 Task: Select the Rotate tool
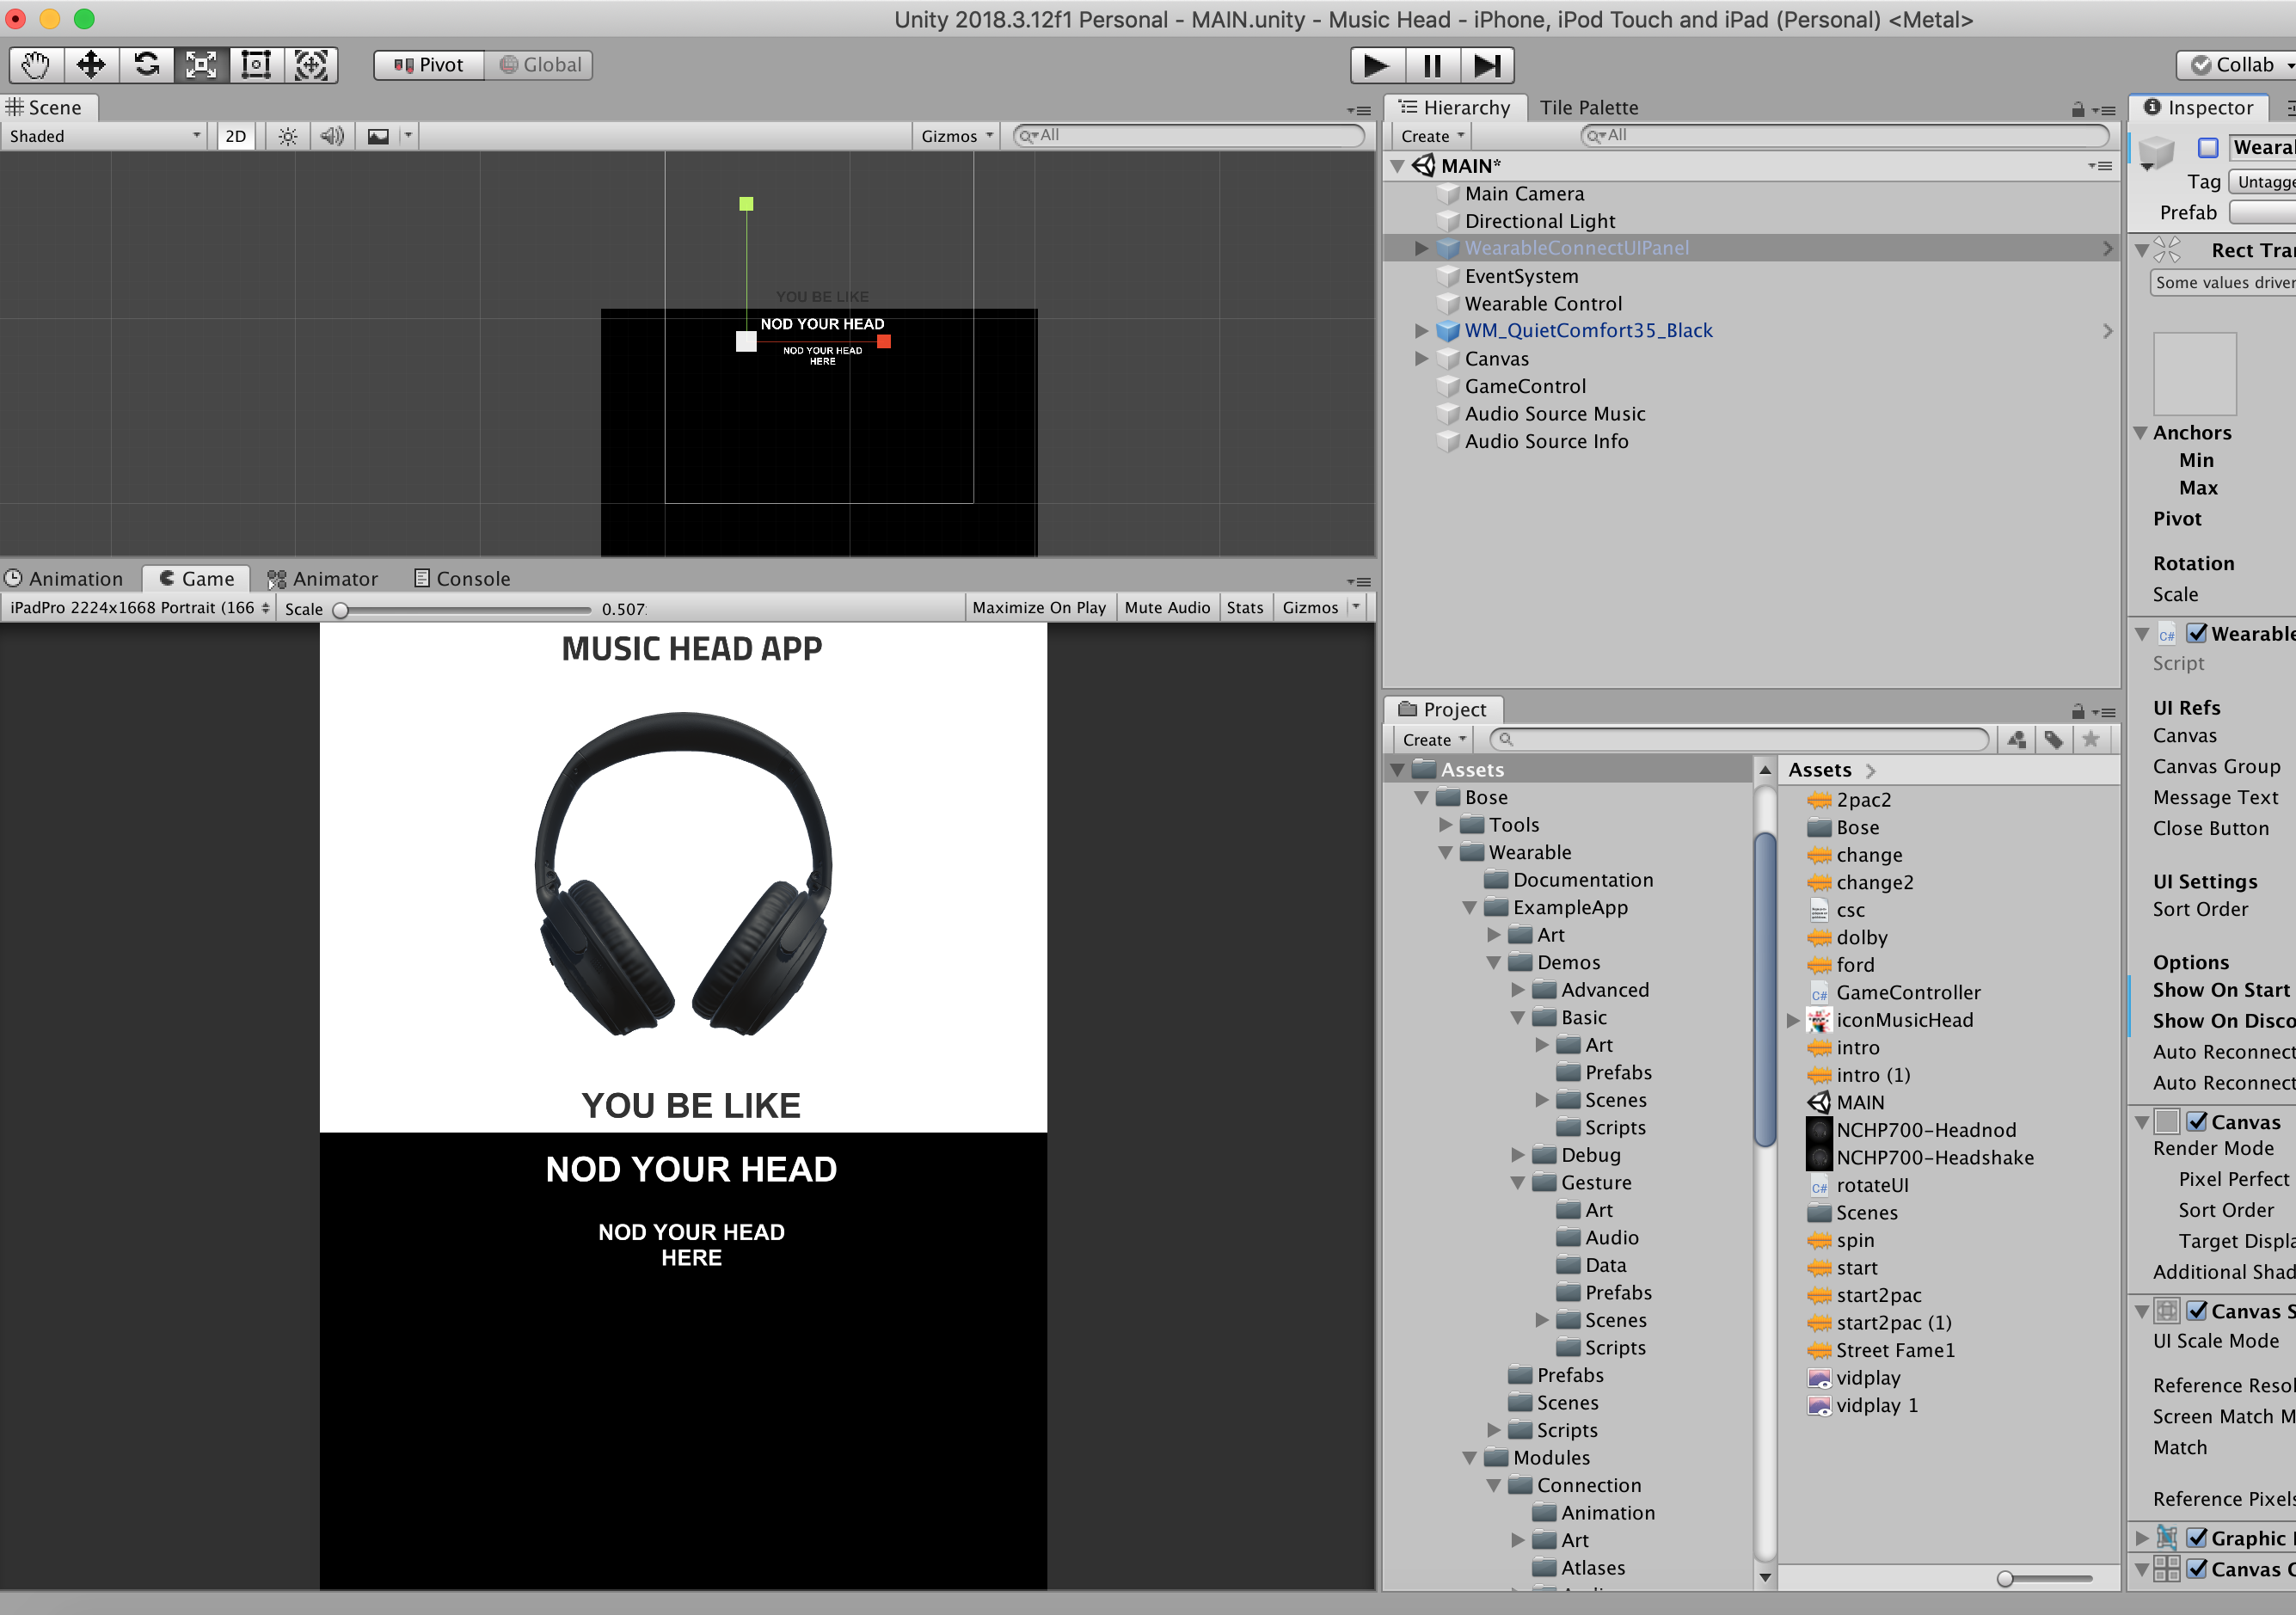pos(146,65)
